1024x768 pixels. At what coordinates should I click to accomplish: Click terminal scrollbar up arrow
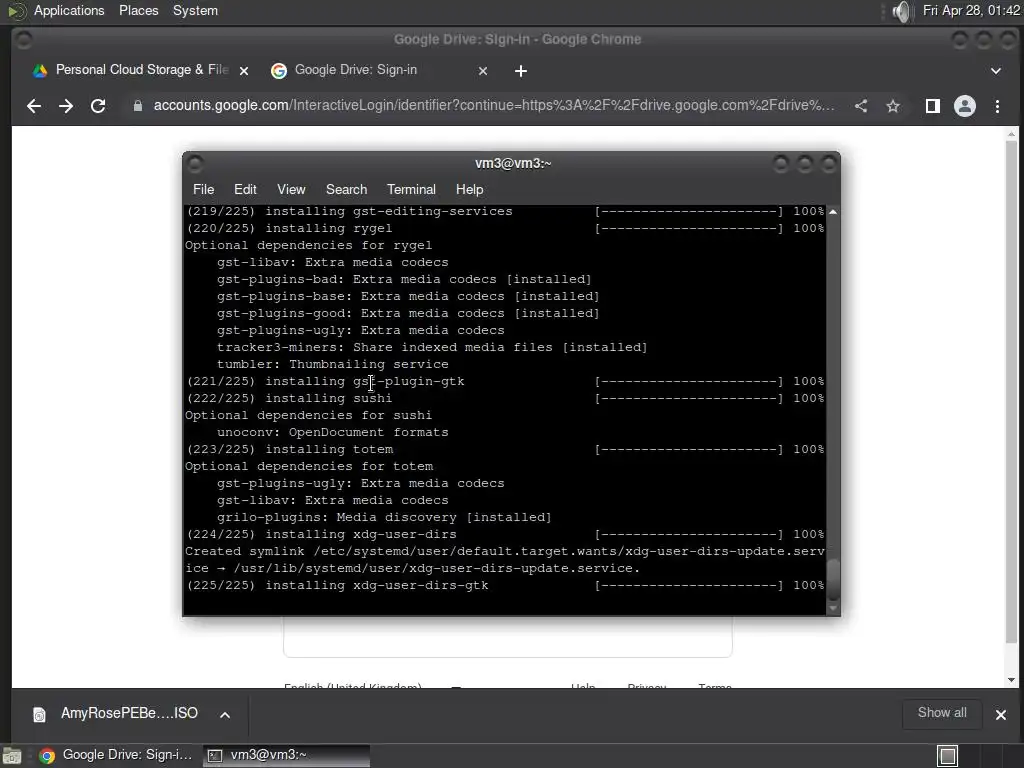point(833,212)
